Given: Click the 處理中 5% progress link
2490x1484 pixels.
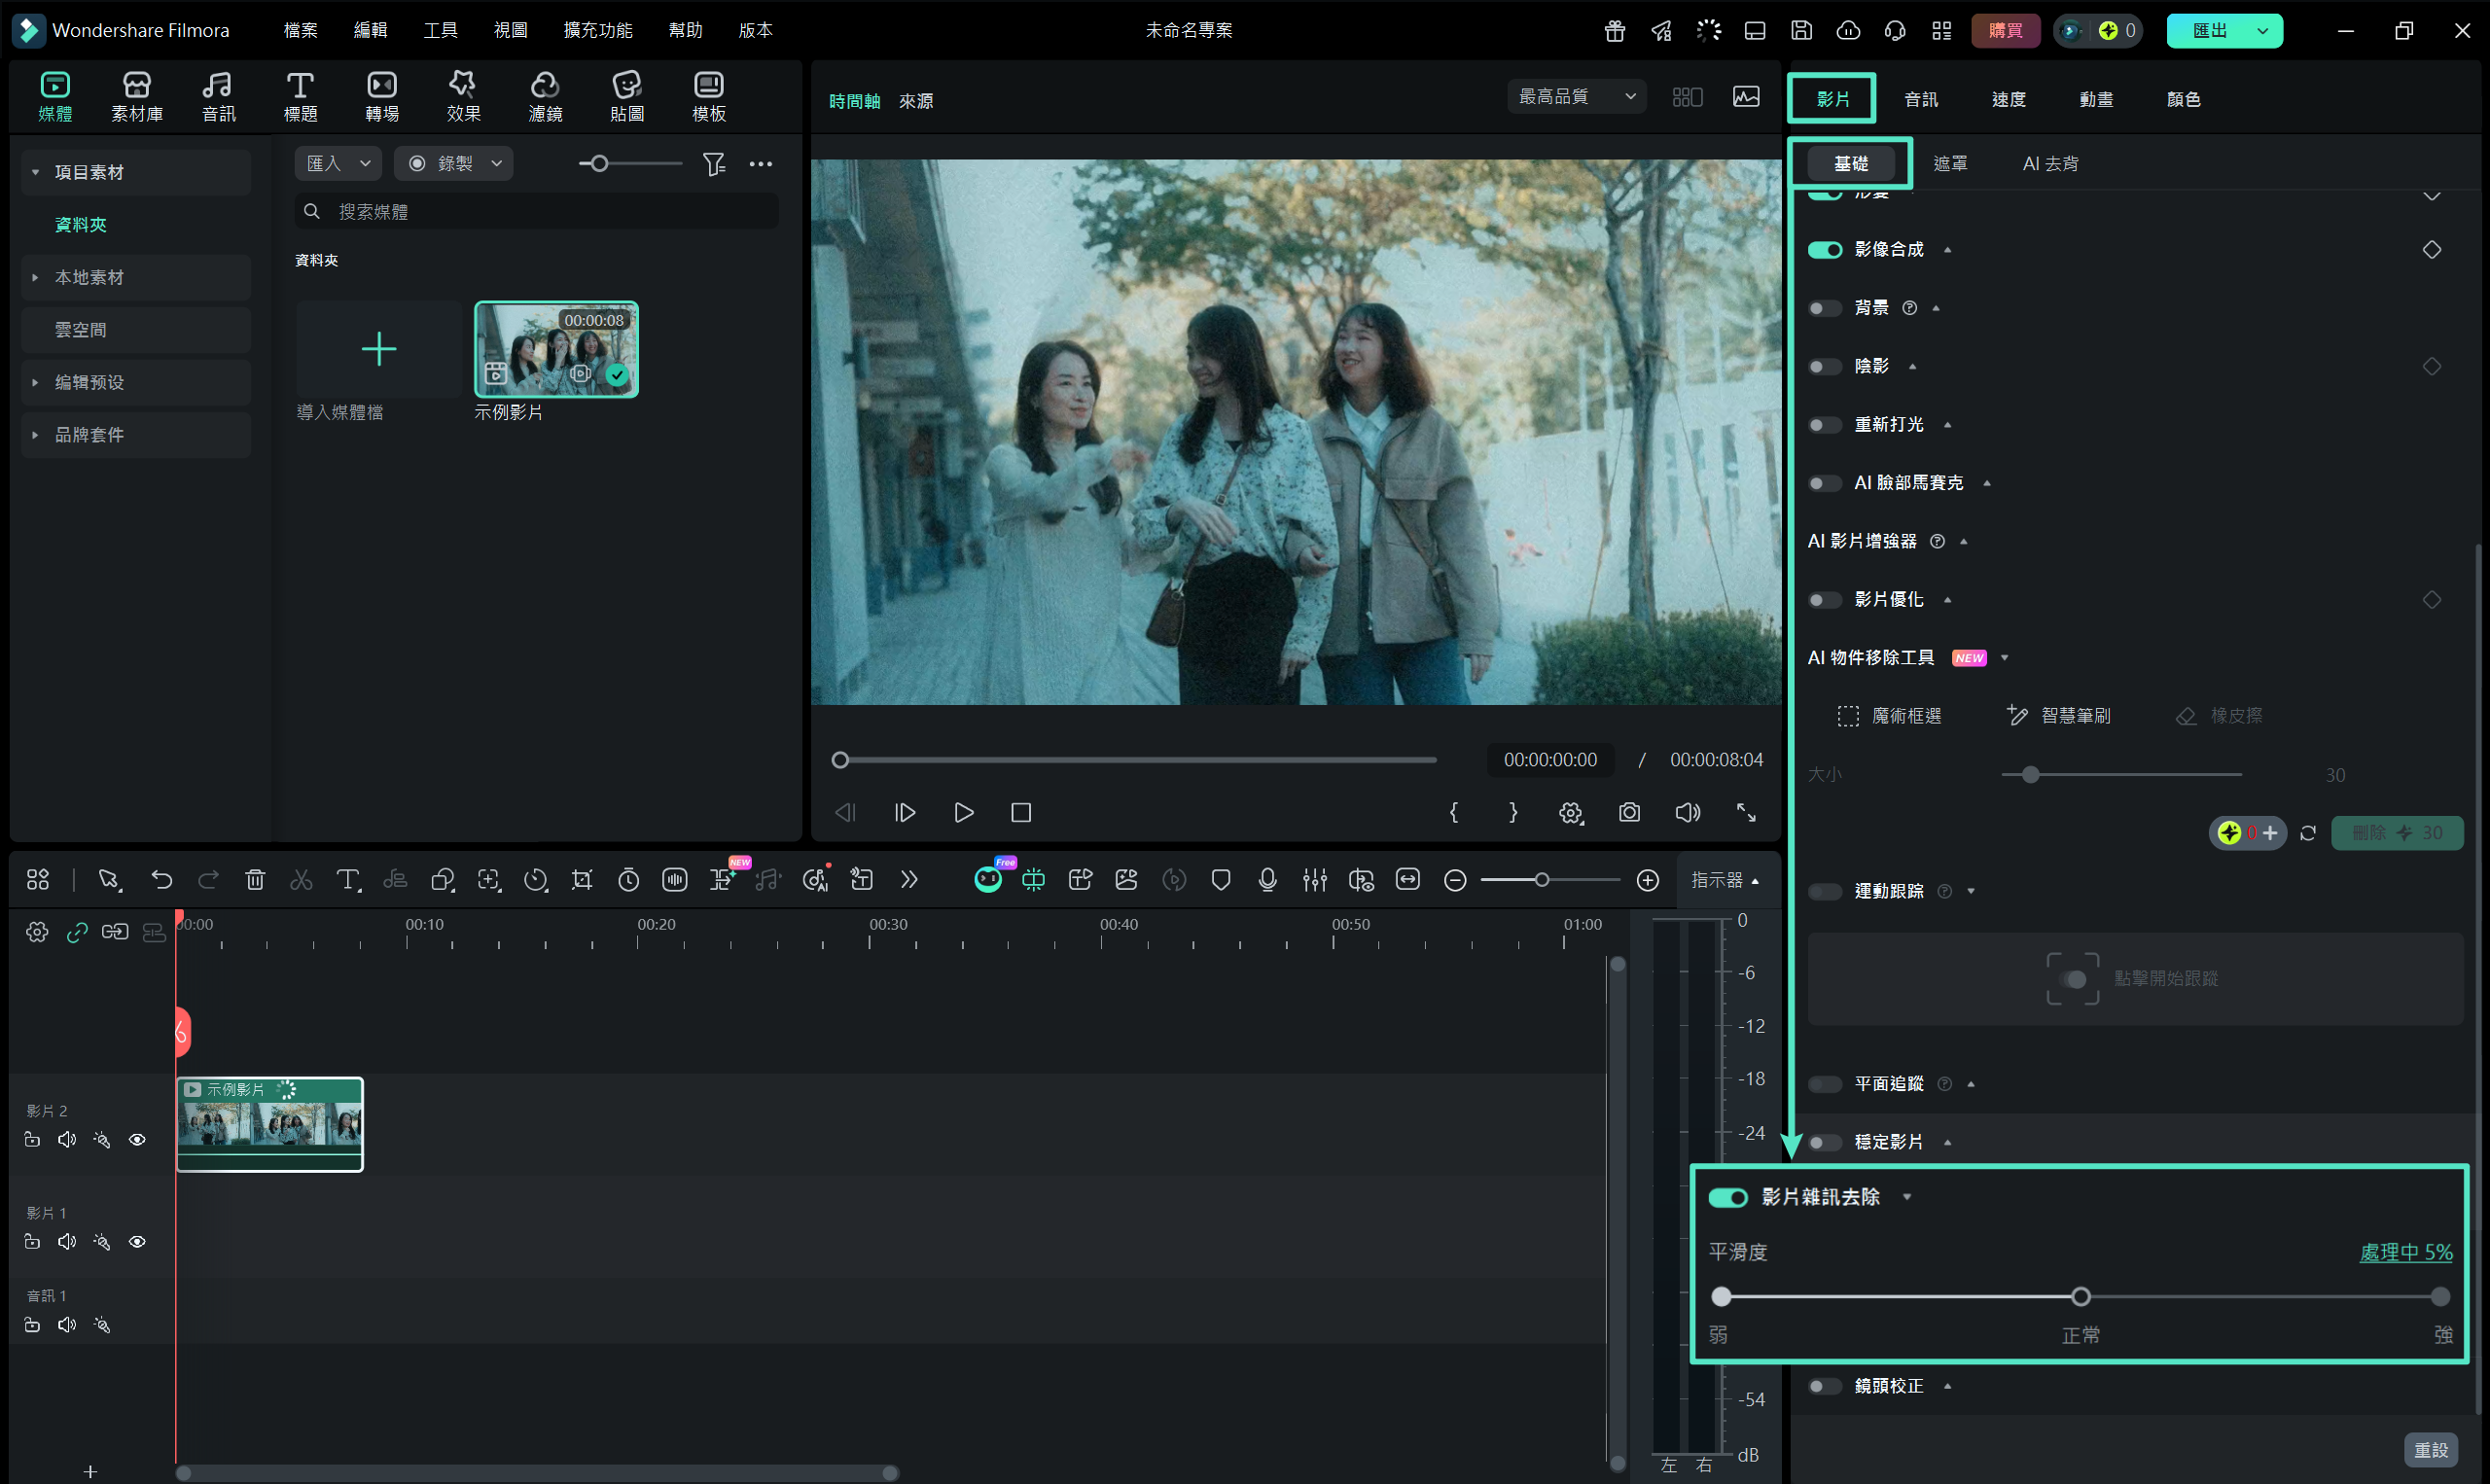Looking at the screenshot, I should point(2405,1252).
